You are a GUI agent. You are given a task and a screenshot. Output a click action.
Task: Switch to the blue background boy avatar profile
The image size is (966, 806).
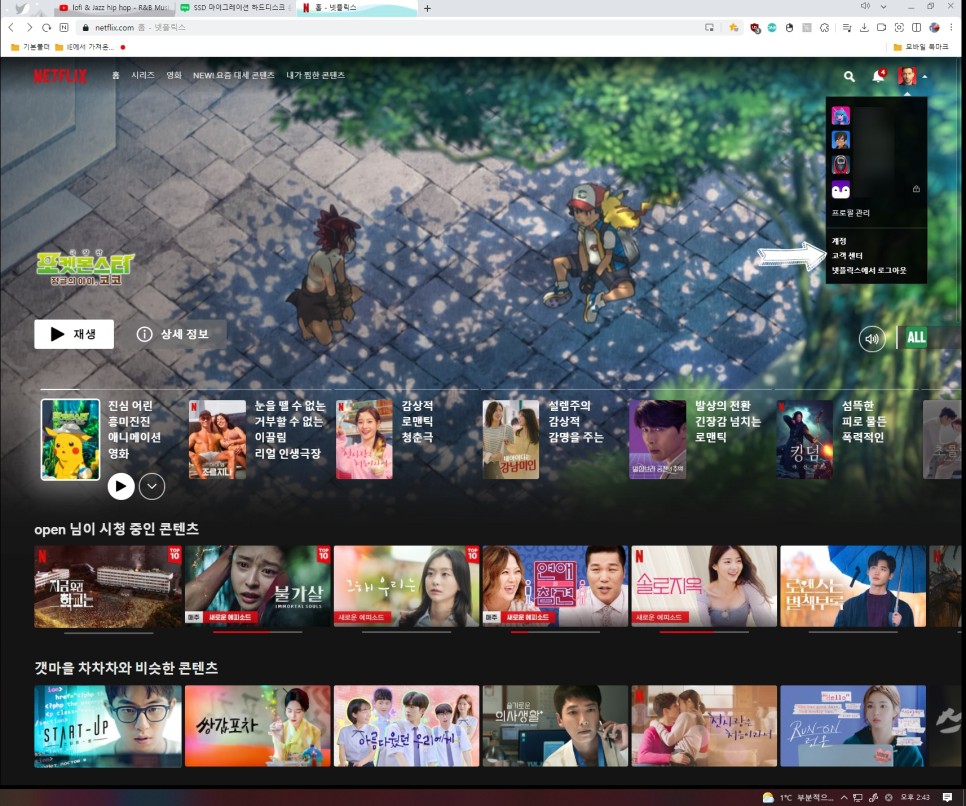pos(840,140)
